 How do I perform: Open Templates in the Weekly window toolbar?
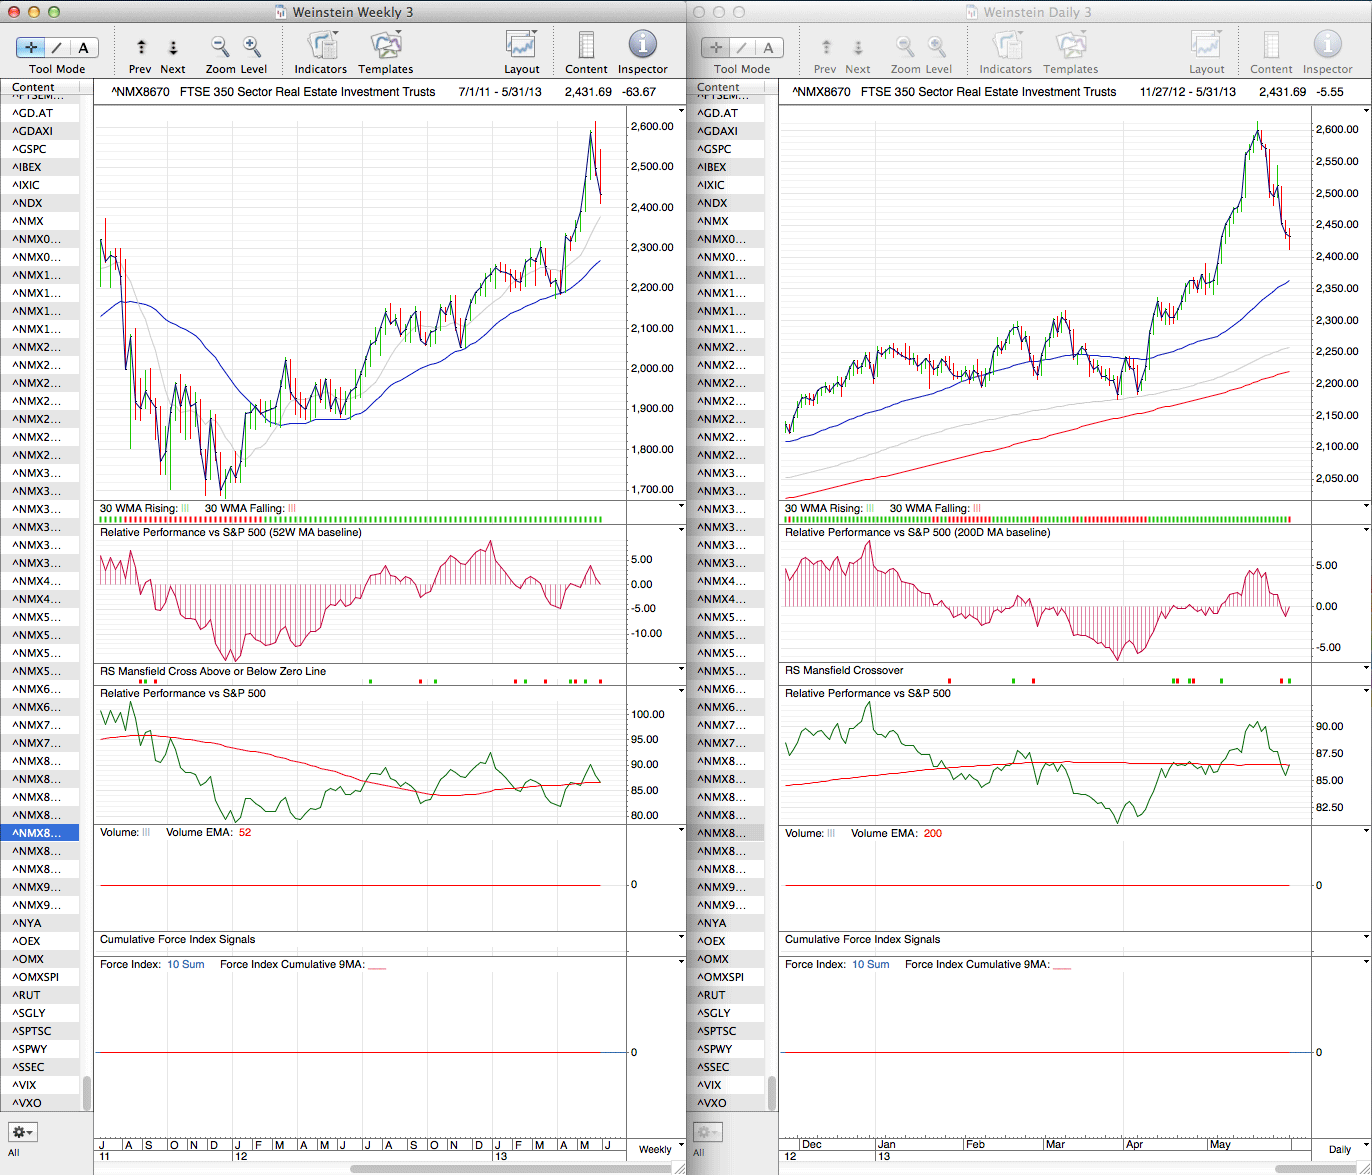(x=385, y=46)
